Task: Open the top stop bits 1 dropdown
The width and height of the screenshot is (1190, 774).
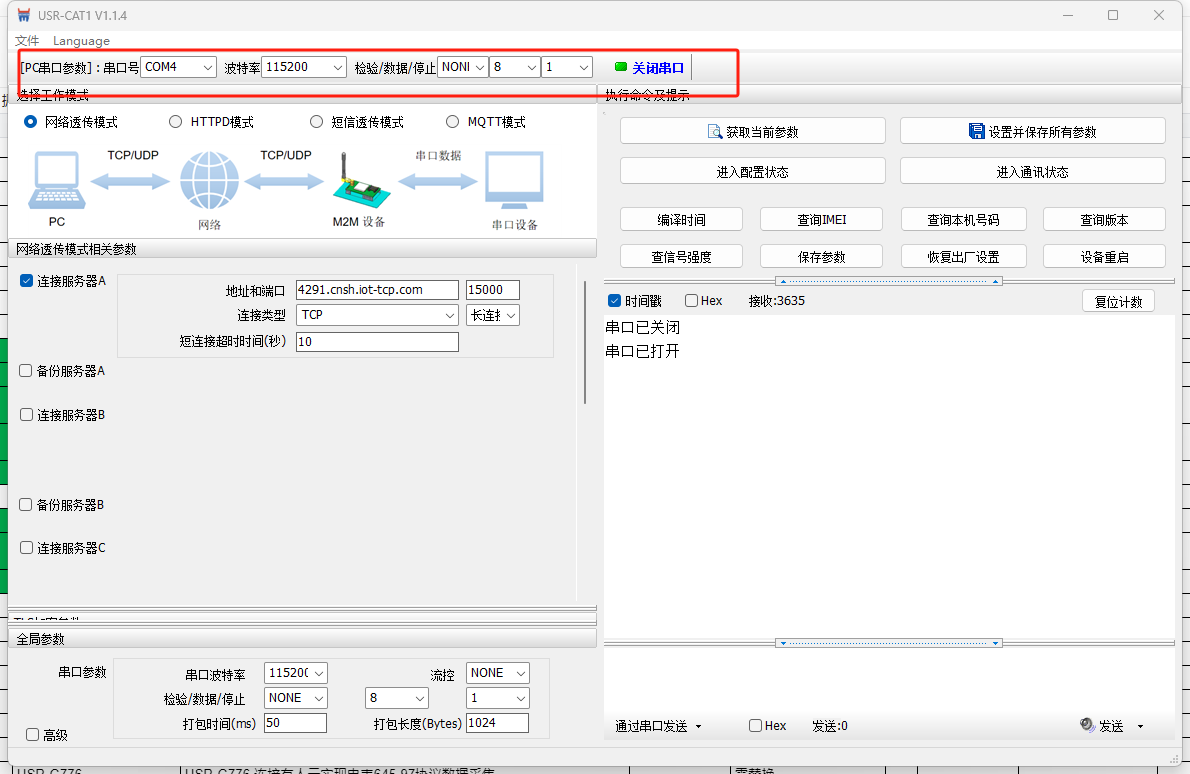Action: (x=567, y=67)
